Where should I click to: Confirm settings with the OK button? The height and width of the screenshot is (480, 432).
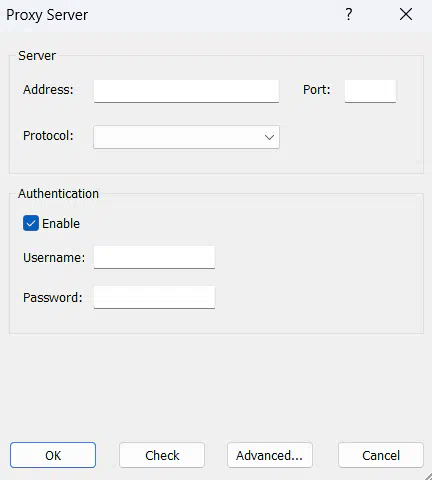(x=53, y=455)
